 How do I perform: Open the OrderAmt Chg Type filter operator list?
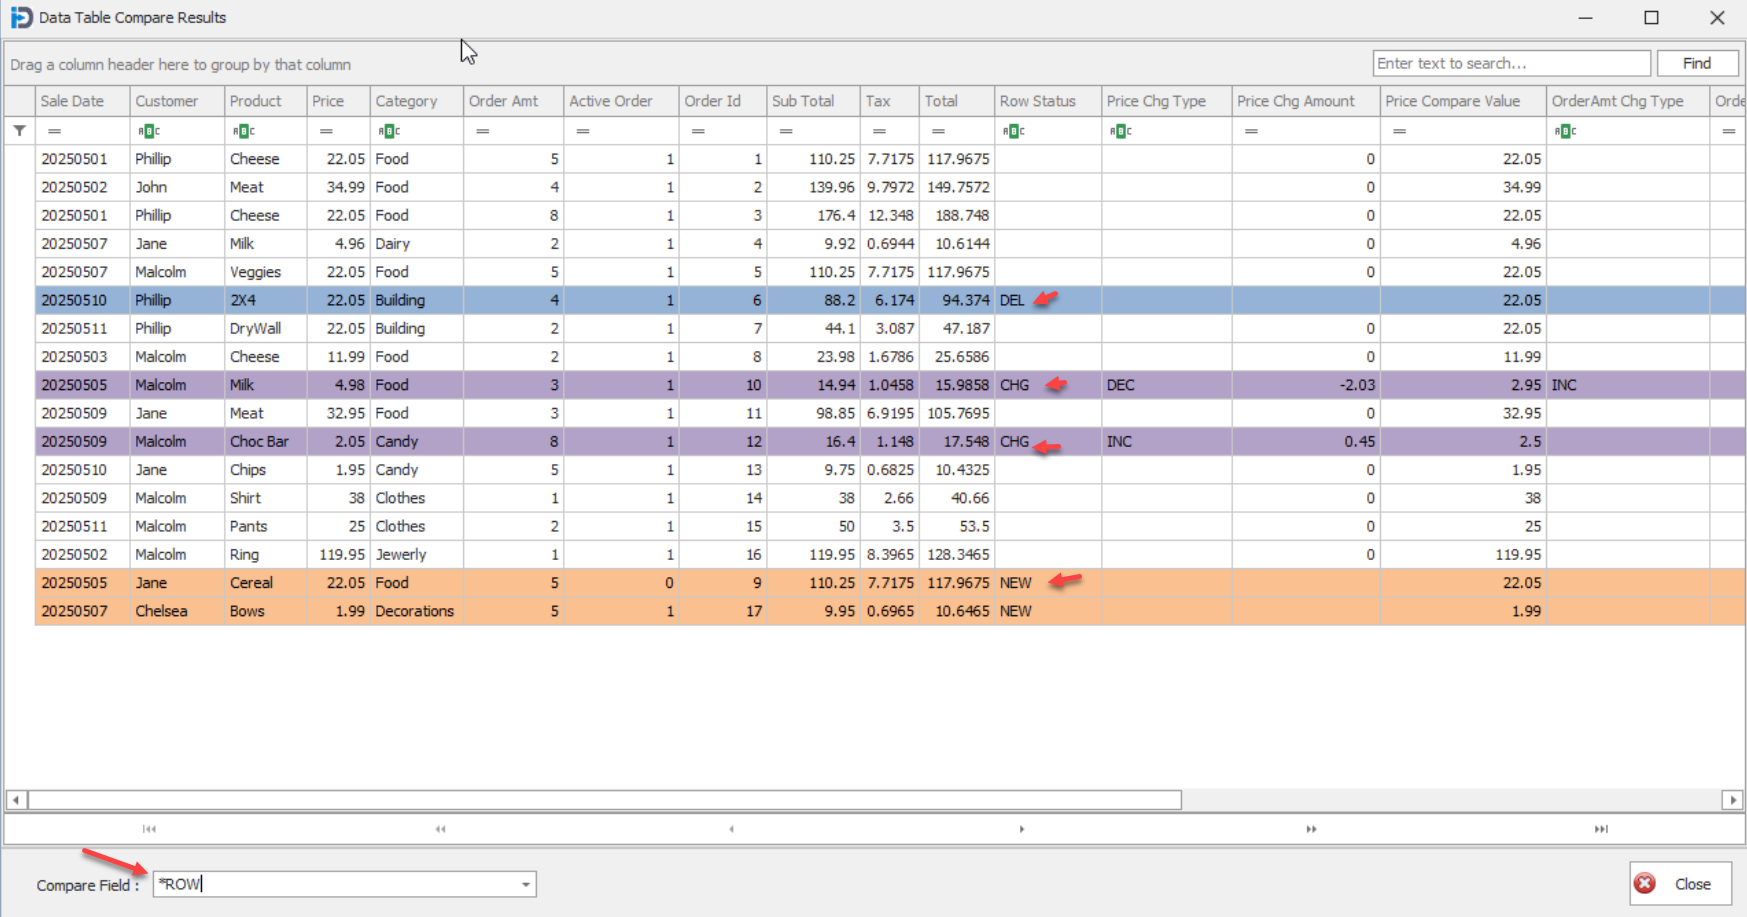click(1566, 130)
